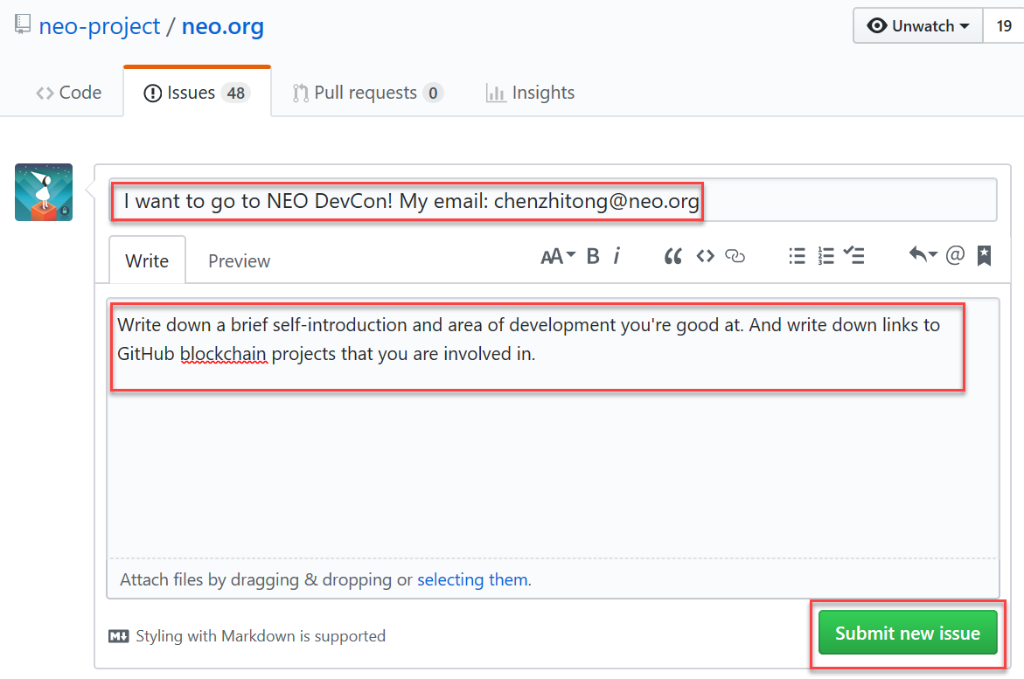
Task: Click the 'selecting them' file link
Action: [x=474, y=580]
